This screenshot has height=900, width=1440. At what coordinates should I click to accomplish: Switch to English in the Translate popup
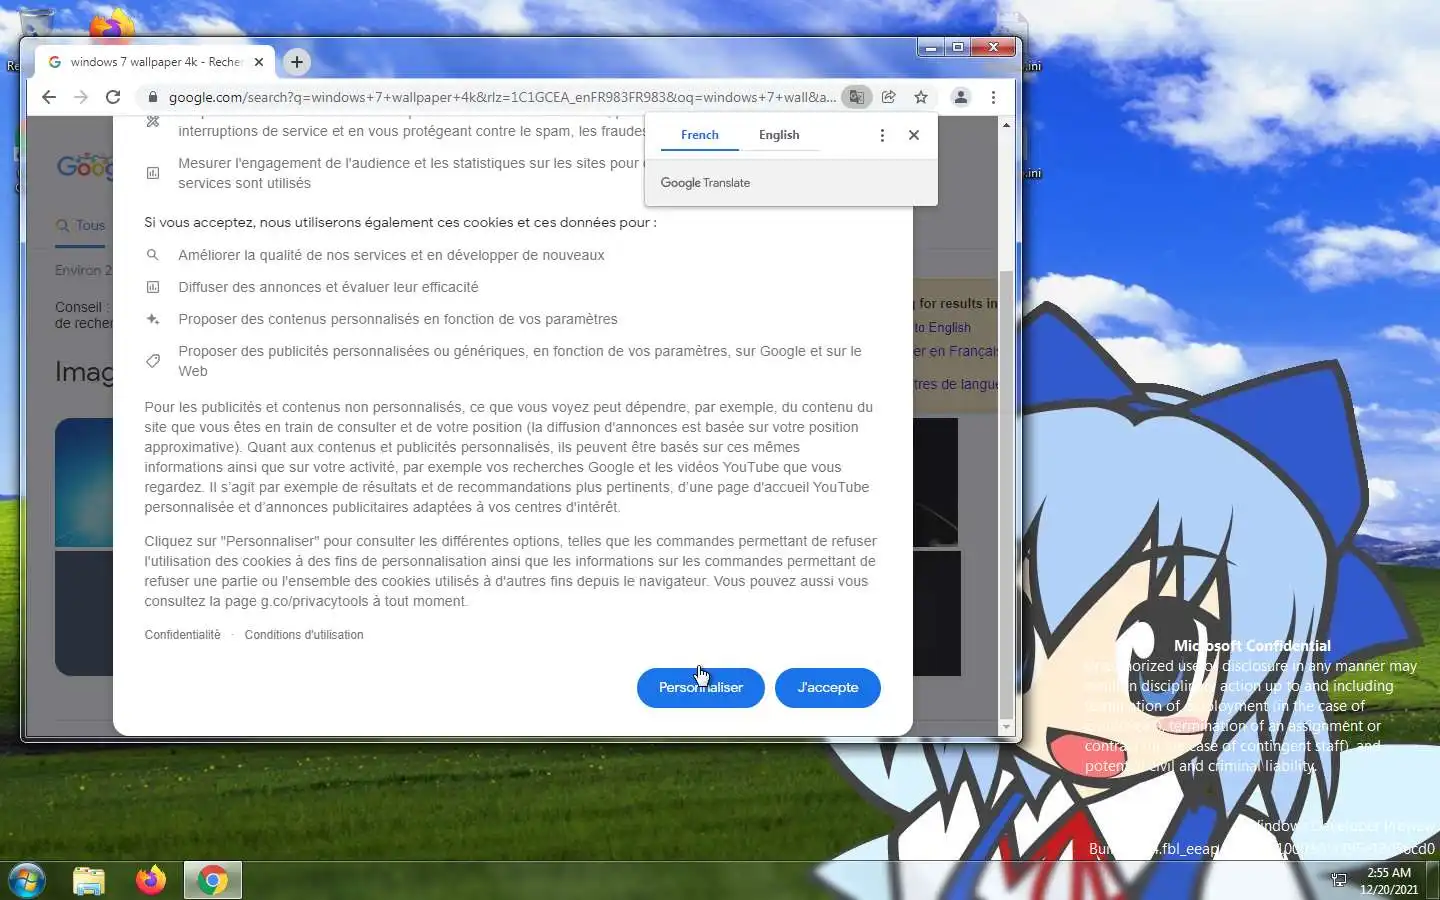click(779, 135)
